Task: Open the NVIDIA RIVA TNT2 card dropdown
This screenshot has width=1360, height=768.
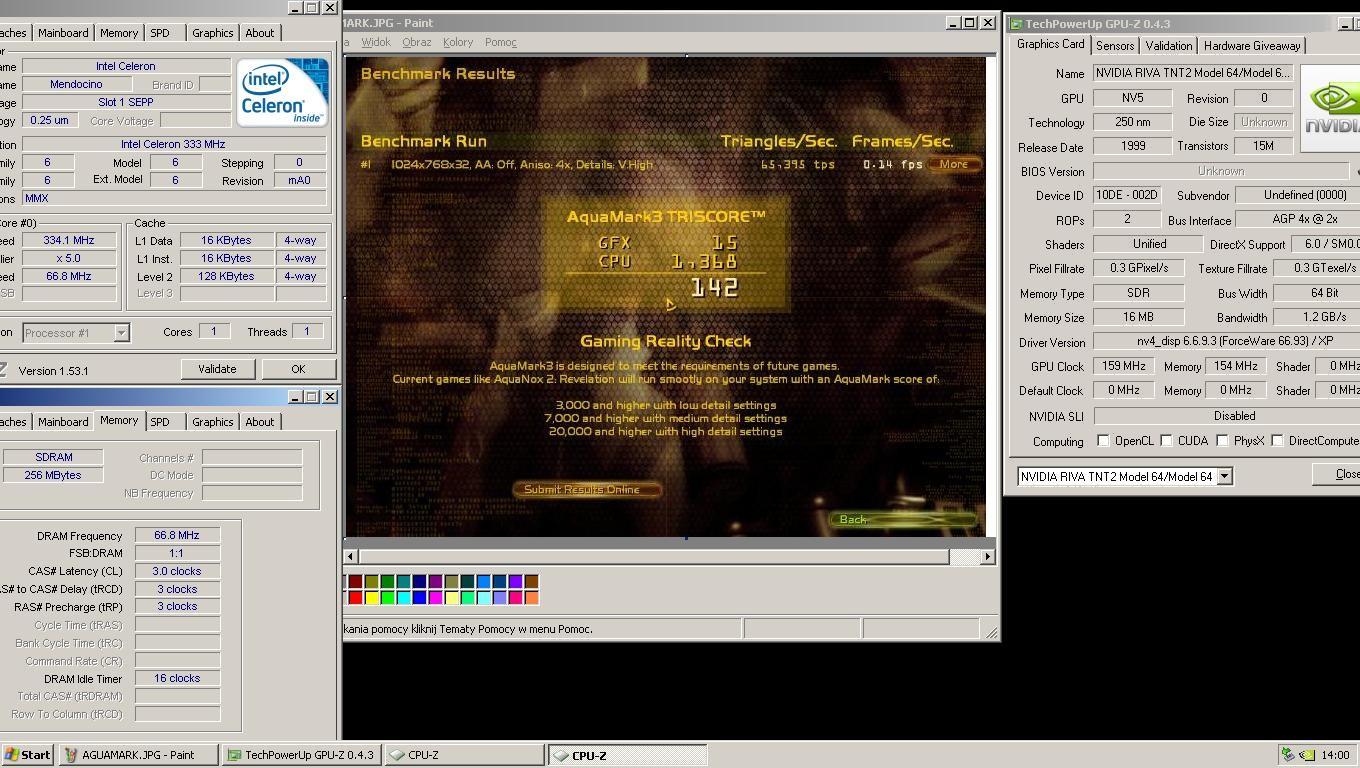Action: tap(1224, 477)
